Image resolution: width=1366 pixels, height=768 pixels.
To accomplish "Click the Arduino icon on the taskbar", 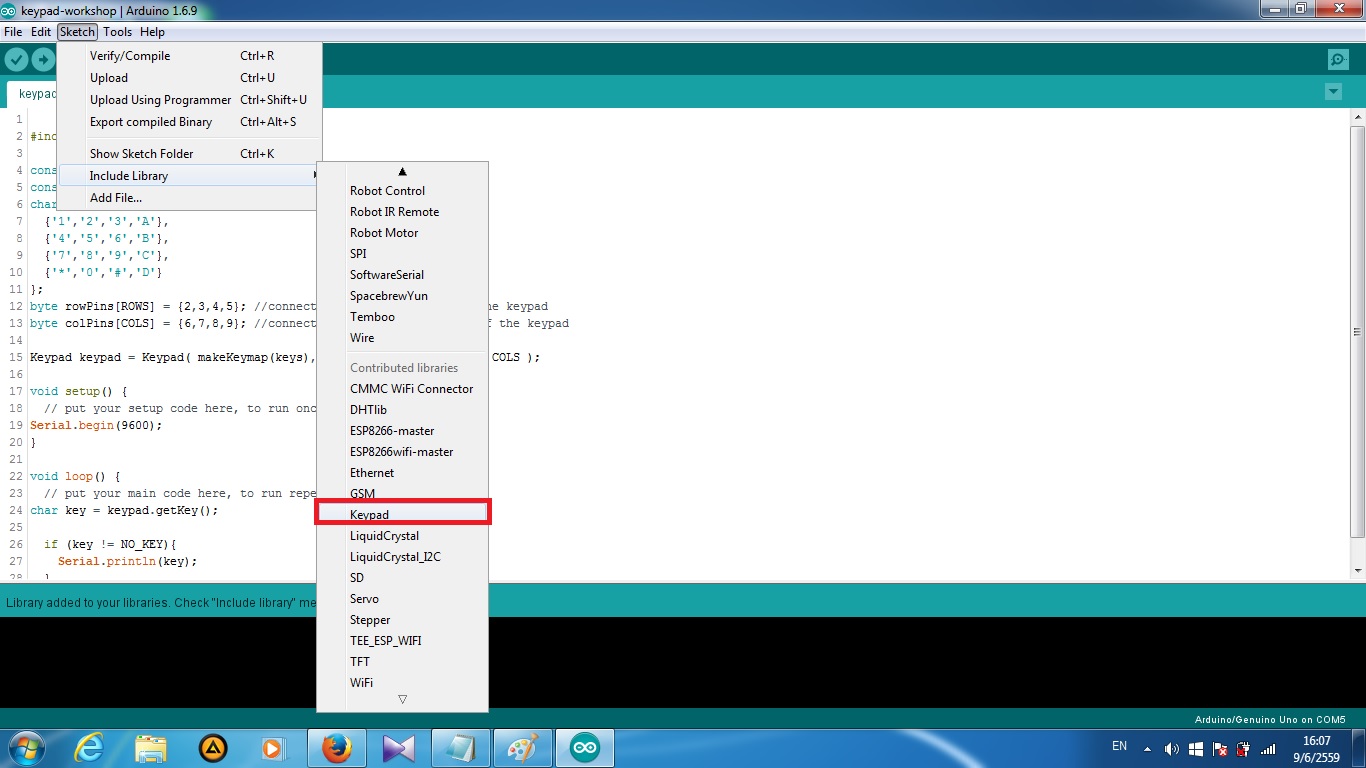I will coord(583,747).
